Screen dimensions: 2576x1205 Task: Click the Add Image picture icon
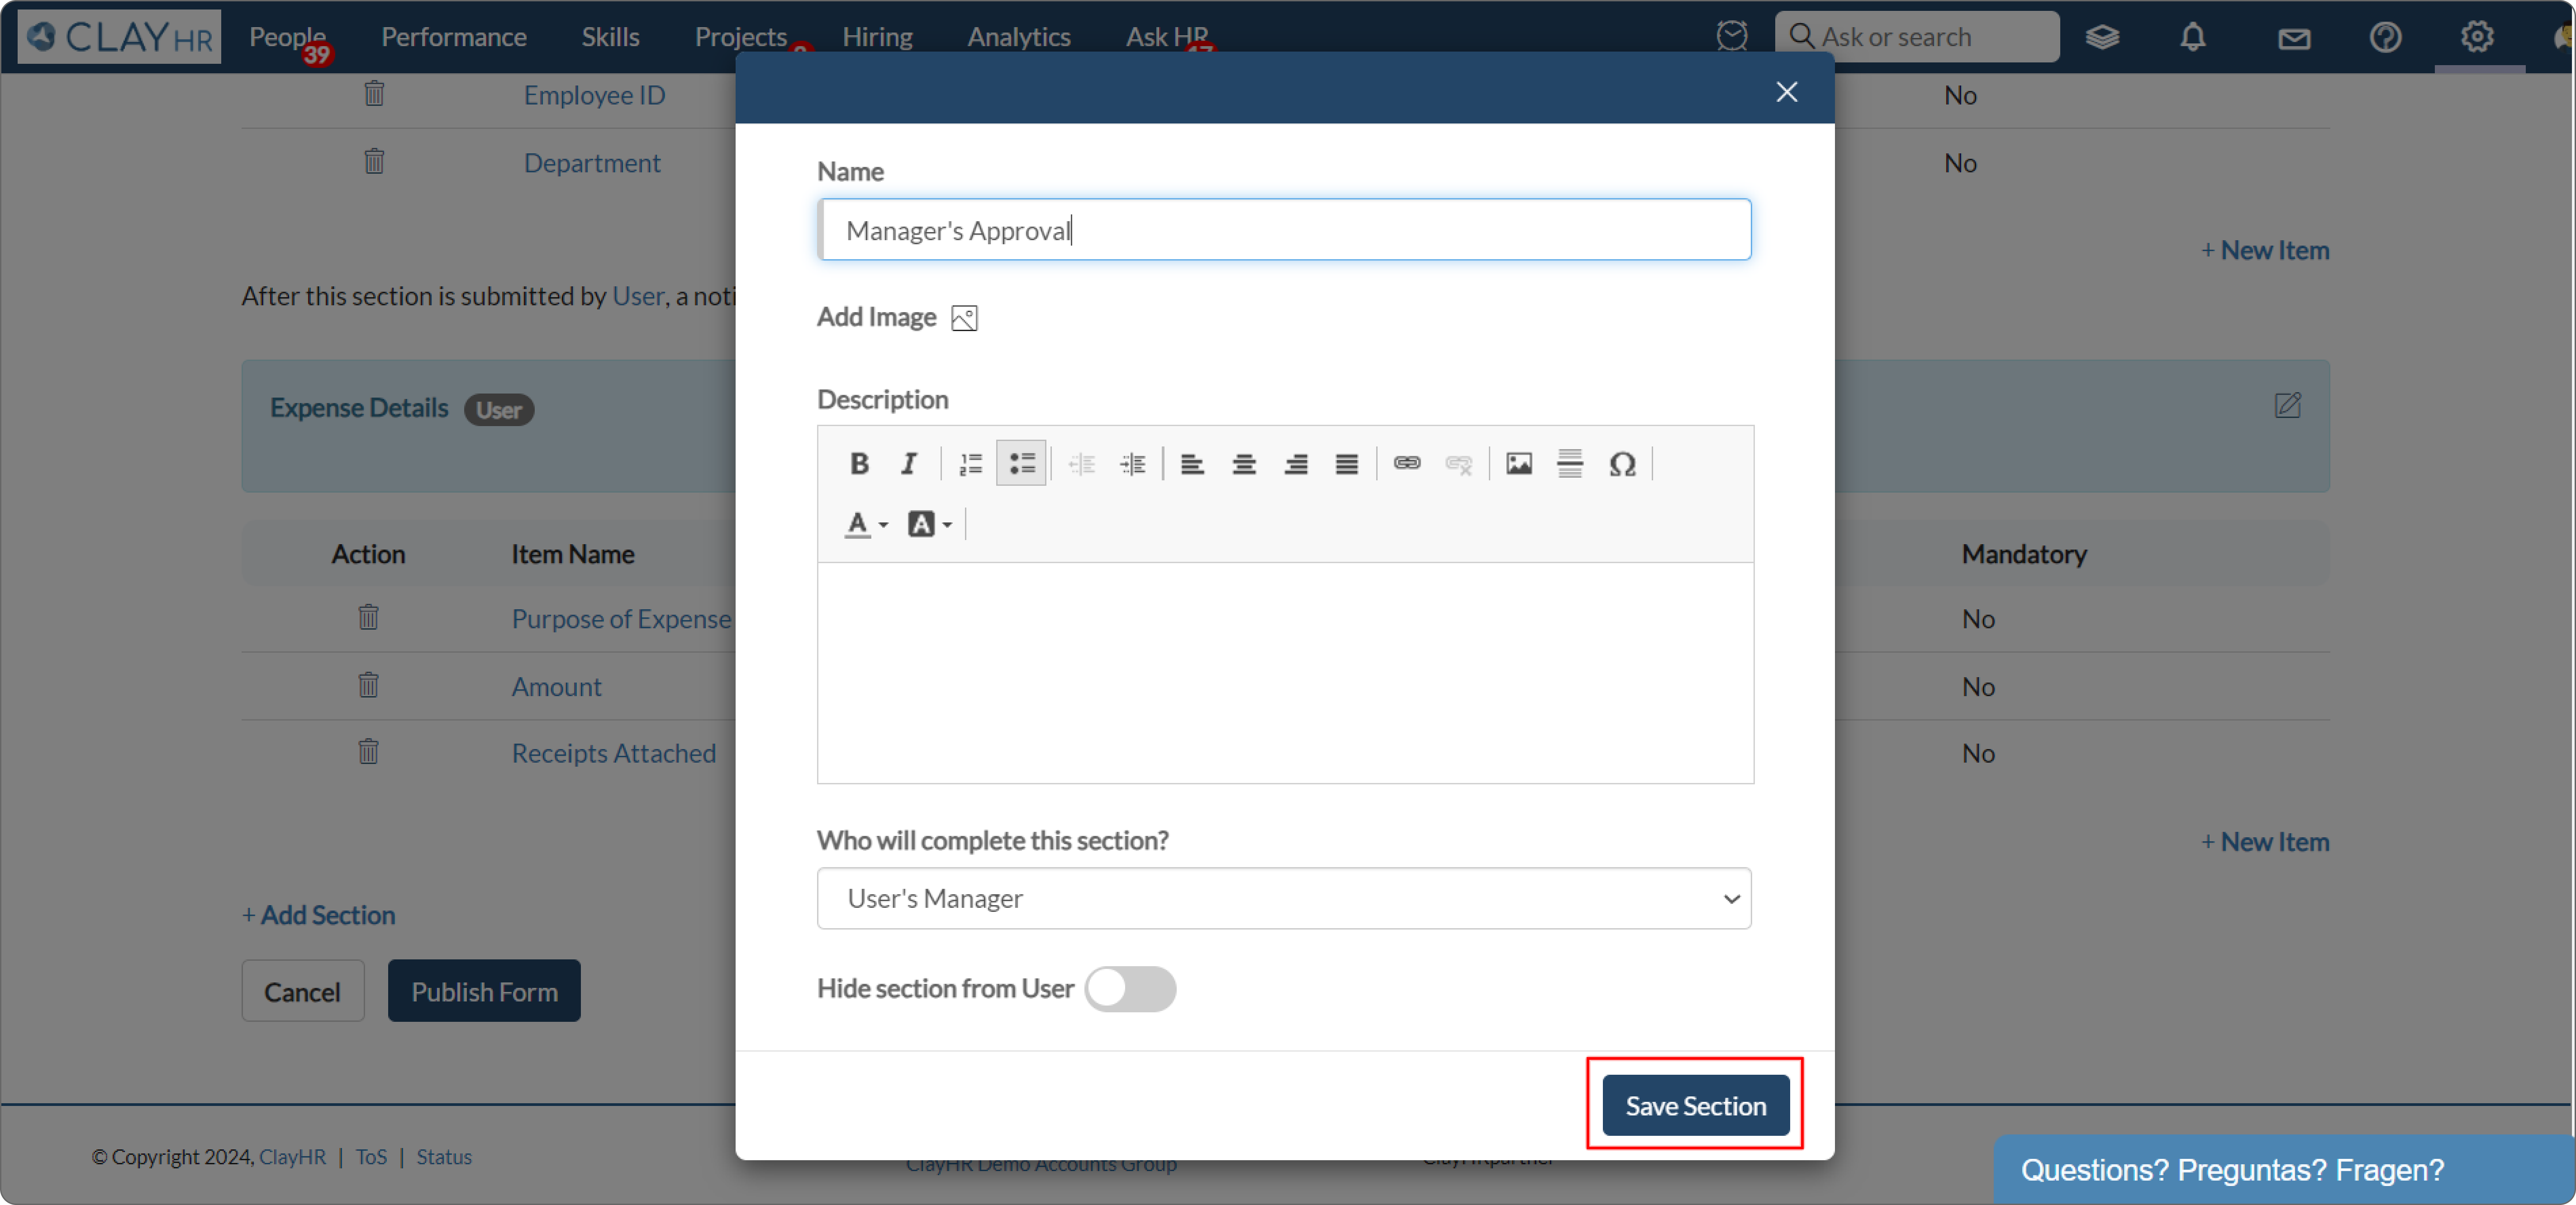tap(963, 318)
